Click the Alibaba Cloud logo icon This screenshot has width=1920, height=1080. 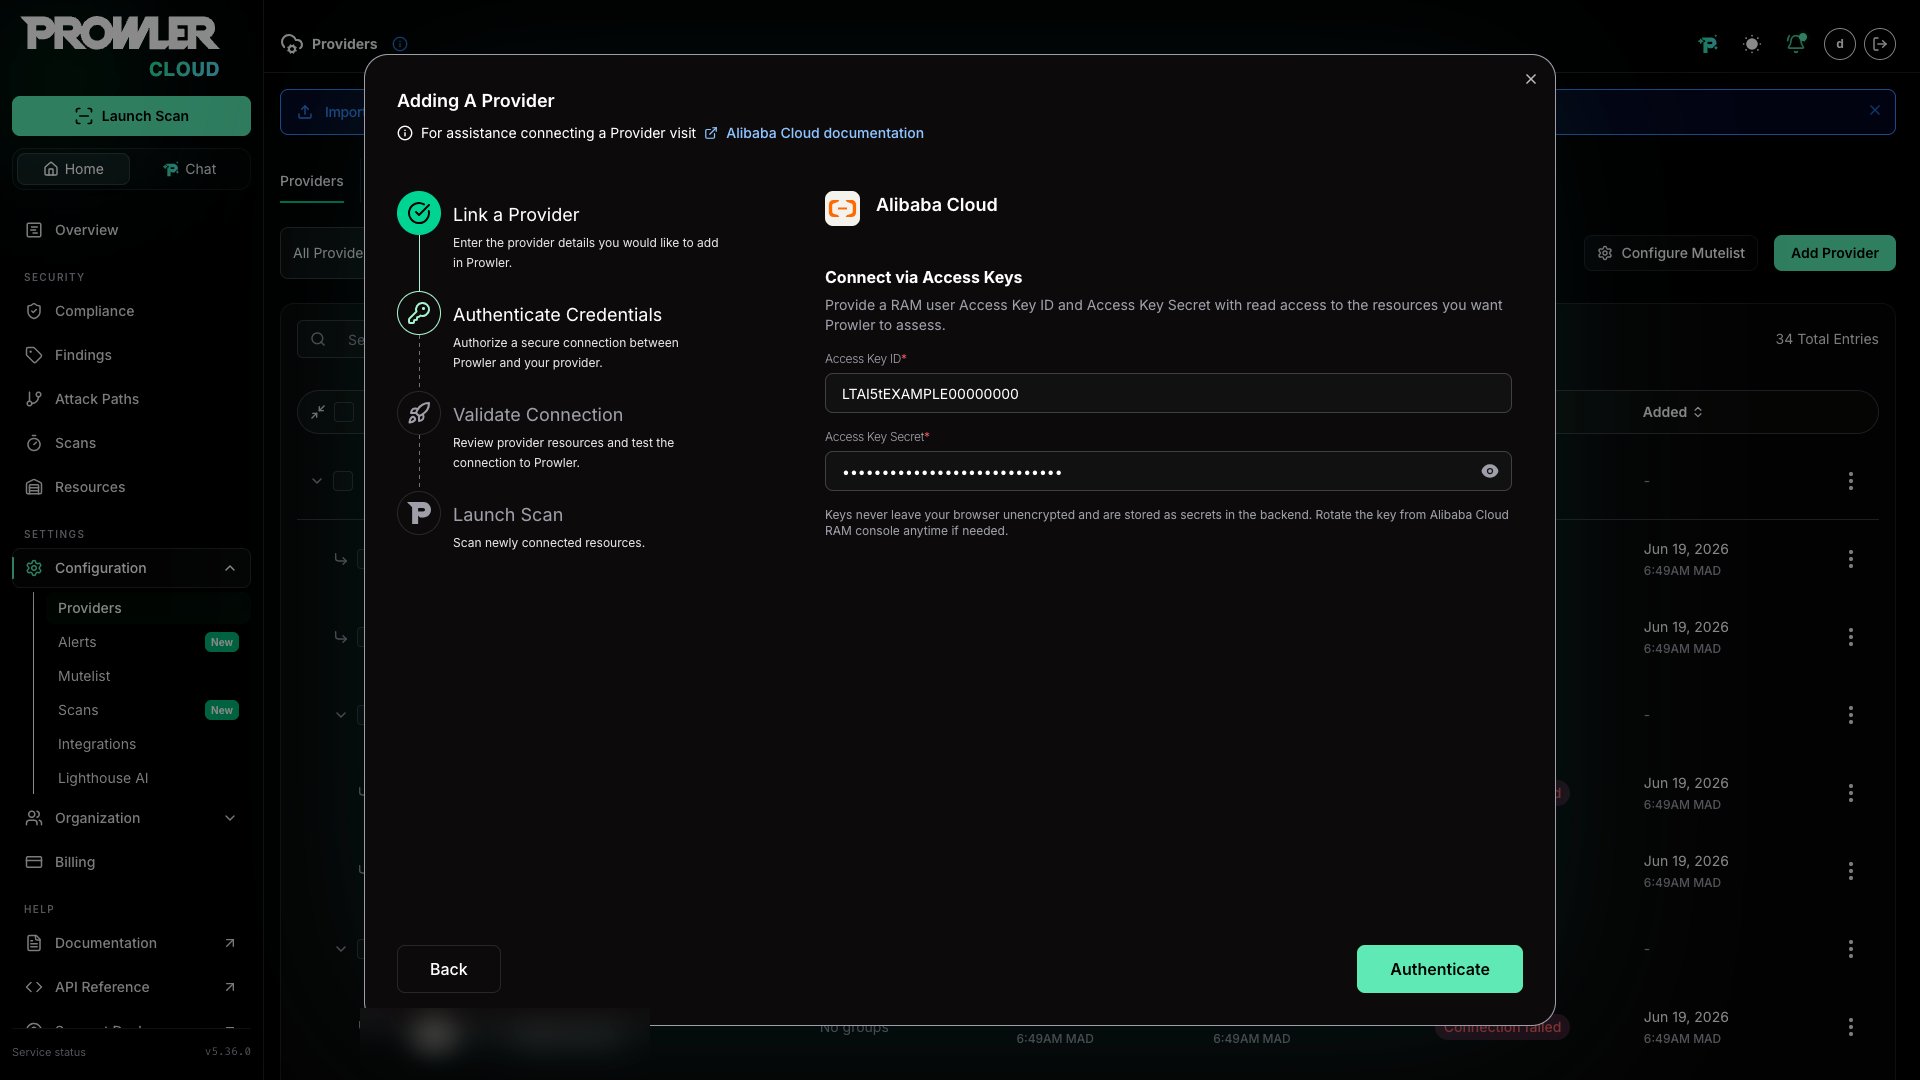pos(842,208)
